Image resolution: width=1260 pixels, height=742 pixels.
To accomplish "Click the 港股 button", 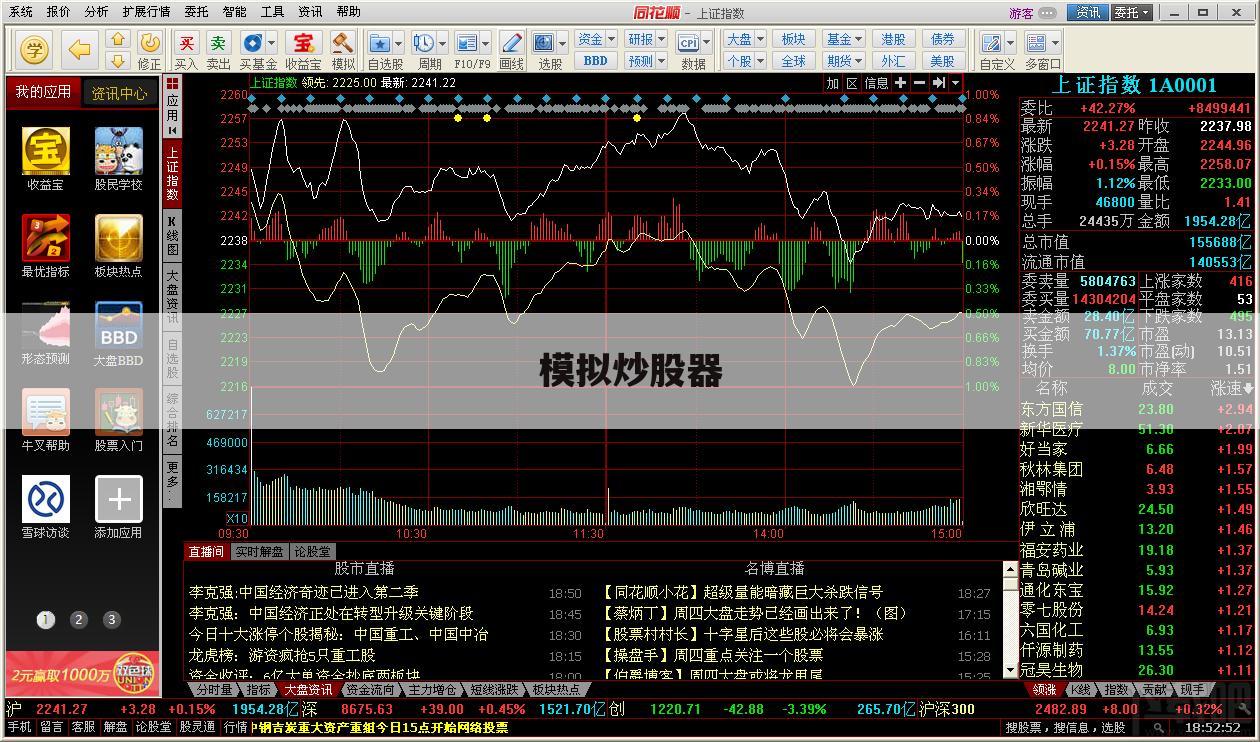I will tap(893, 39).
